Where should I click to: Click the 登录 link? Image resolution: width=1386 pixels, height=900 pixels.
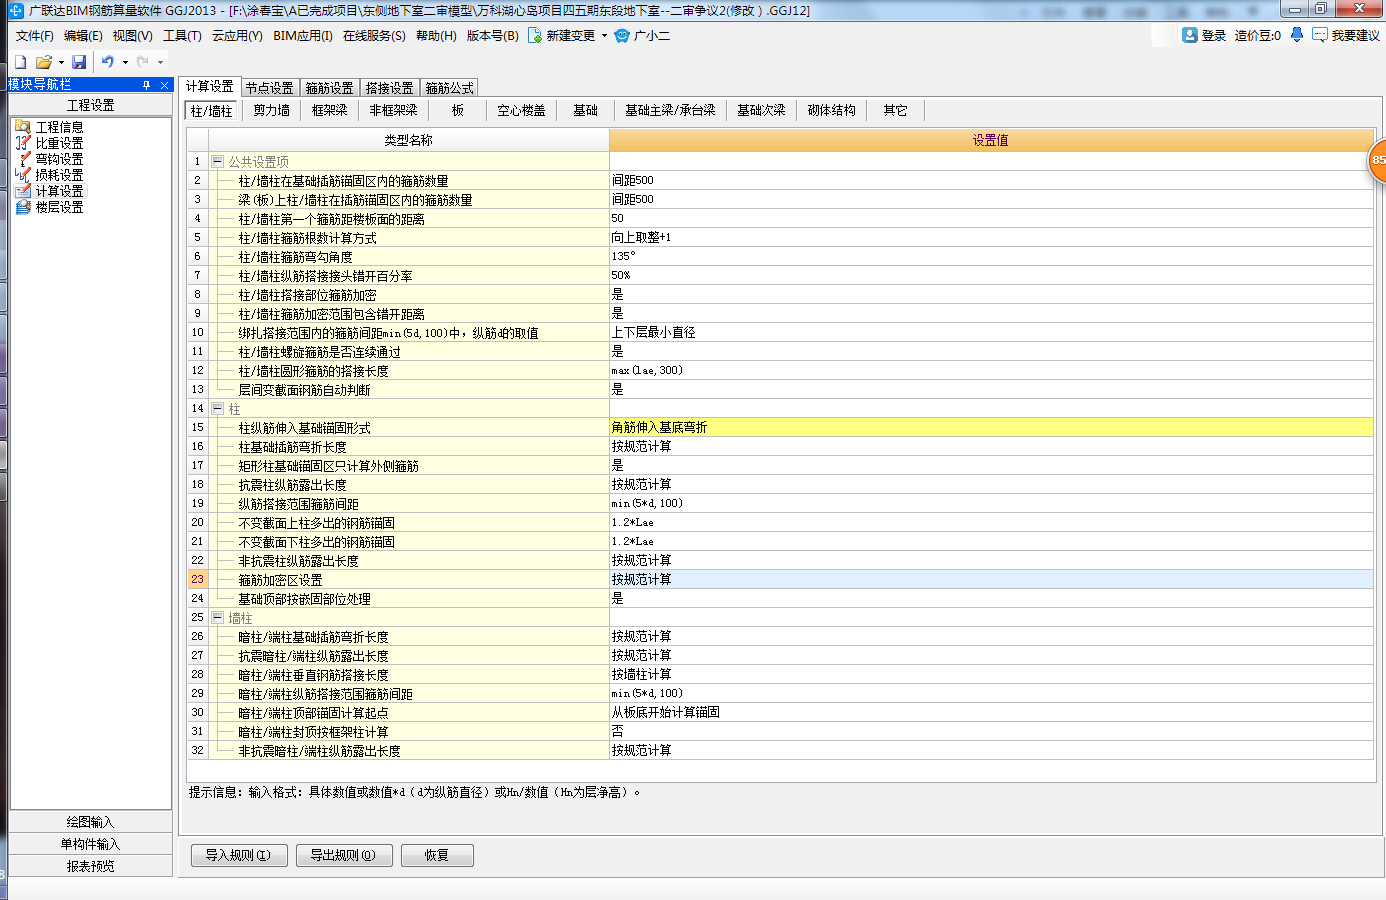pyautogui.click(x=1214, y=35)
